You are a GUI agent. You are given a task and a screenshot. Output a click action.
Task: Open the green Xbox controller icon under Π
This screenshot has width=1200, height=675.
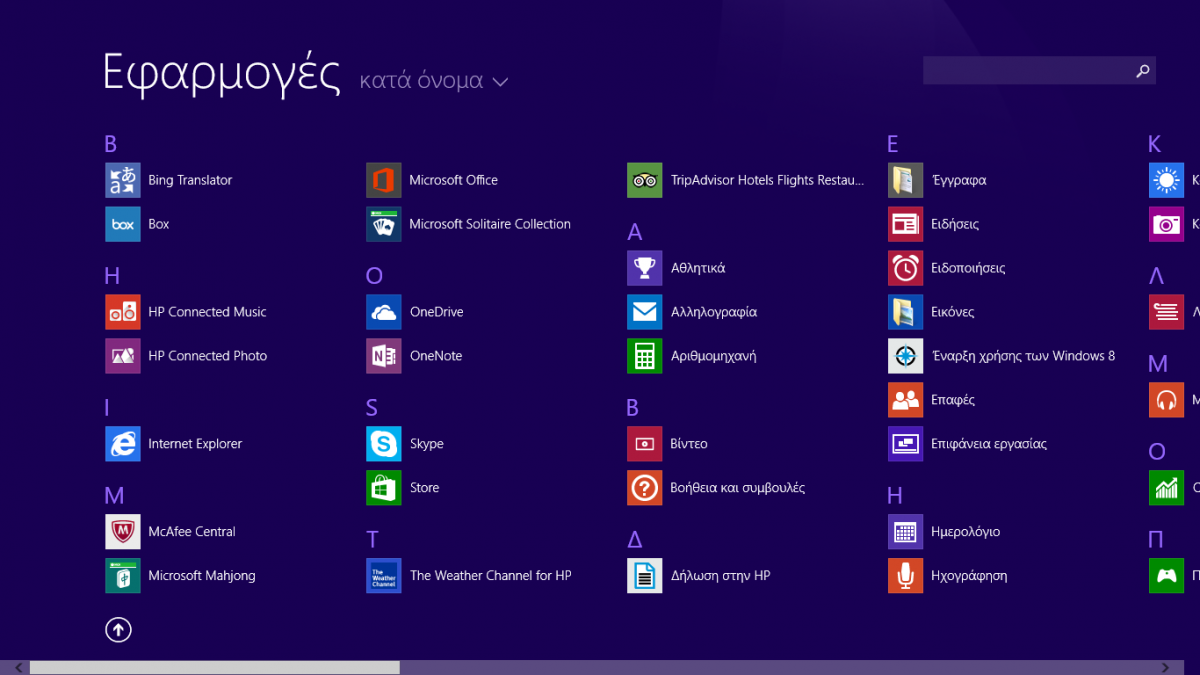pos(1166,576)
